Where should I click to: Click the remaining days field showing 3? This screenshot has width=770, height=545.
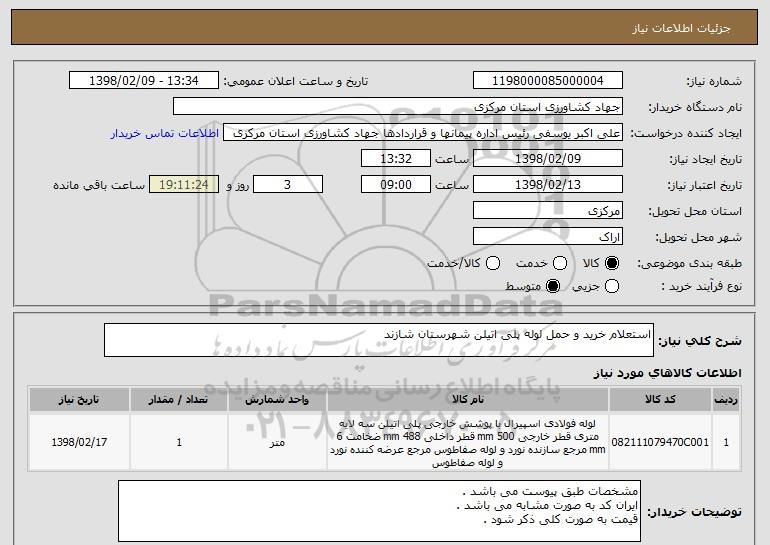click(x=288, y=185)
